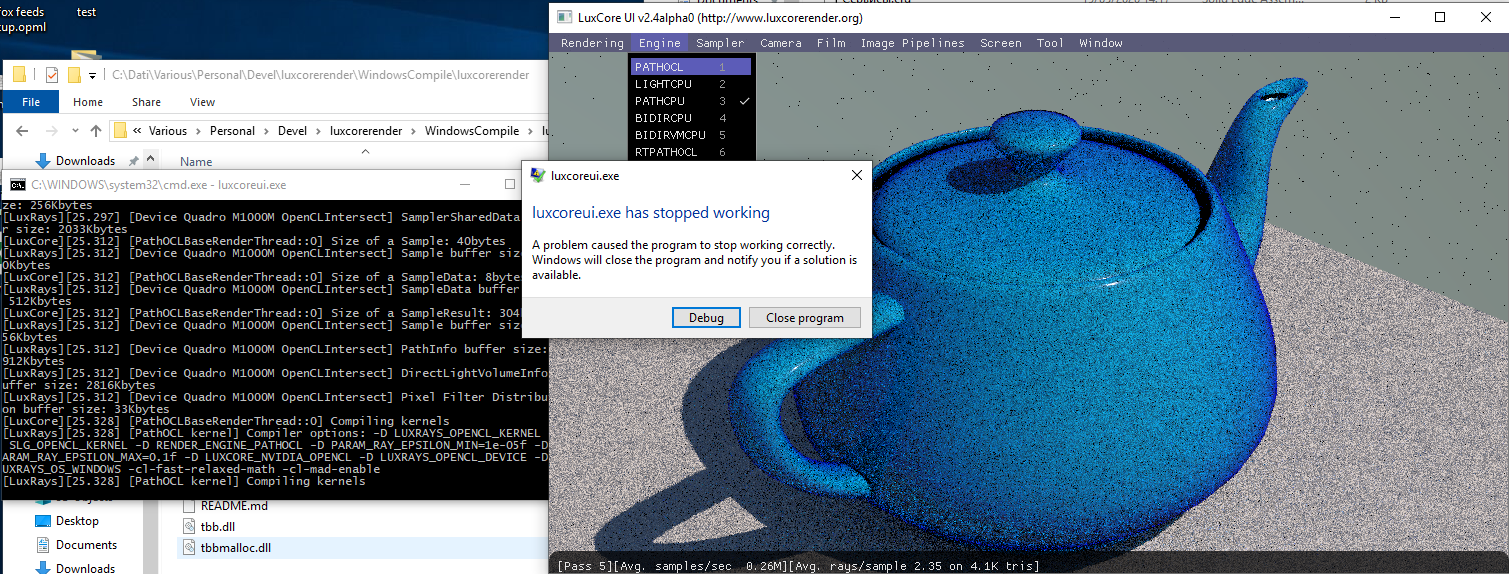Image resolution: width=1509 pixels, height=574 pixels.
Task: Click the Close program button
Action: 804,318
